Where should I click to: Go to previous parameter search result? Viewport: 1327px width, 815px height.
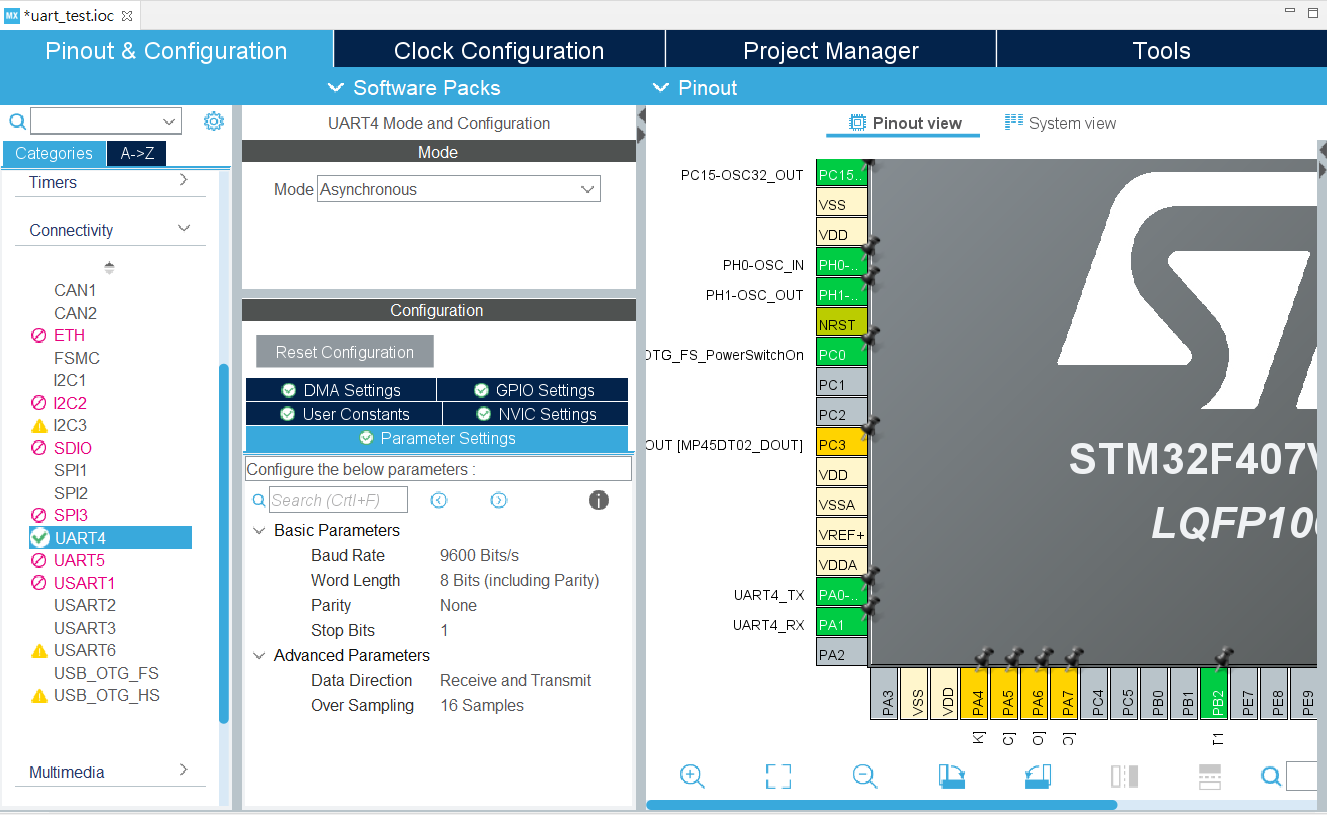pyautogui.click(x=438, y=500)
